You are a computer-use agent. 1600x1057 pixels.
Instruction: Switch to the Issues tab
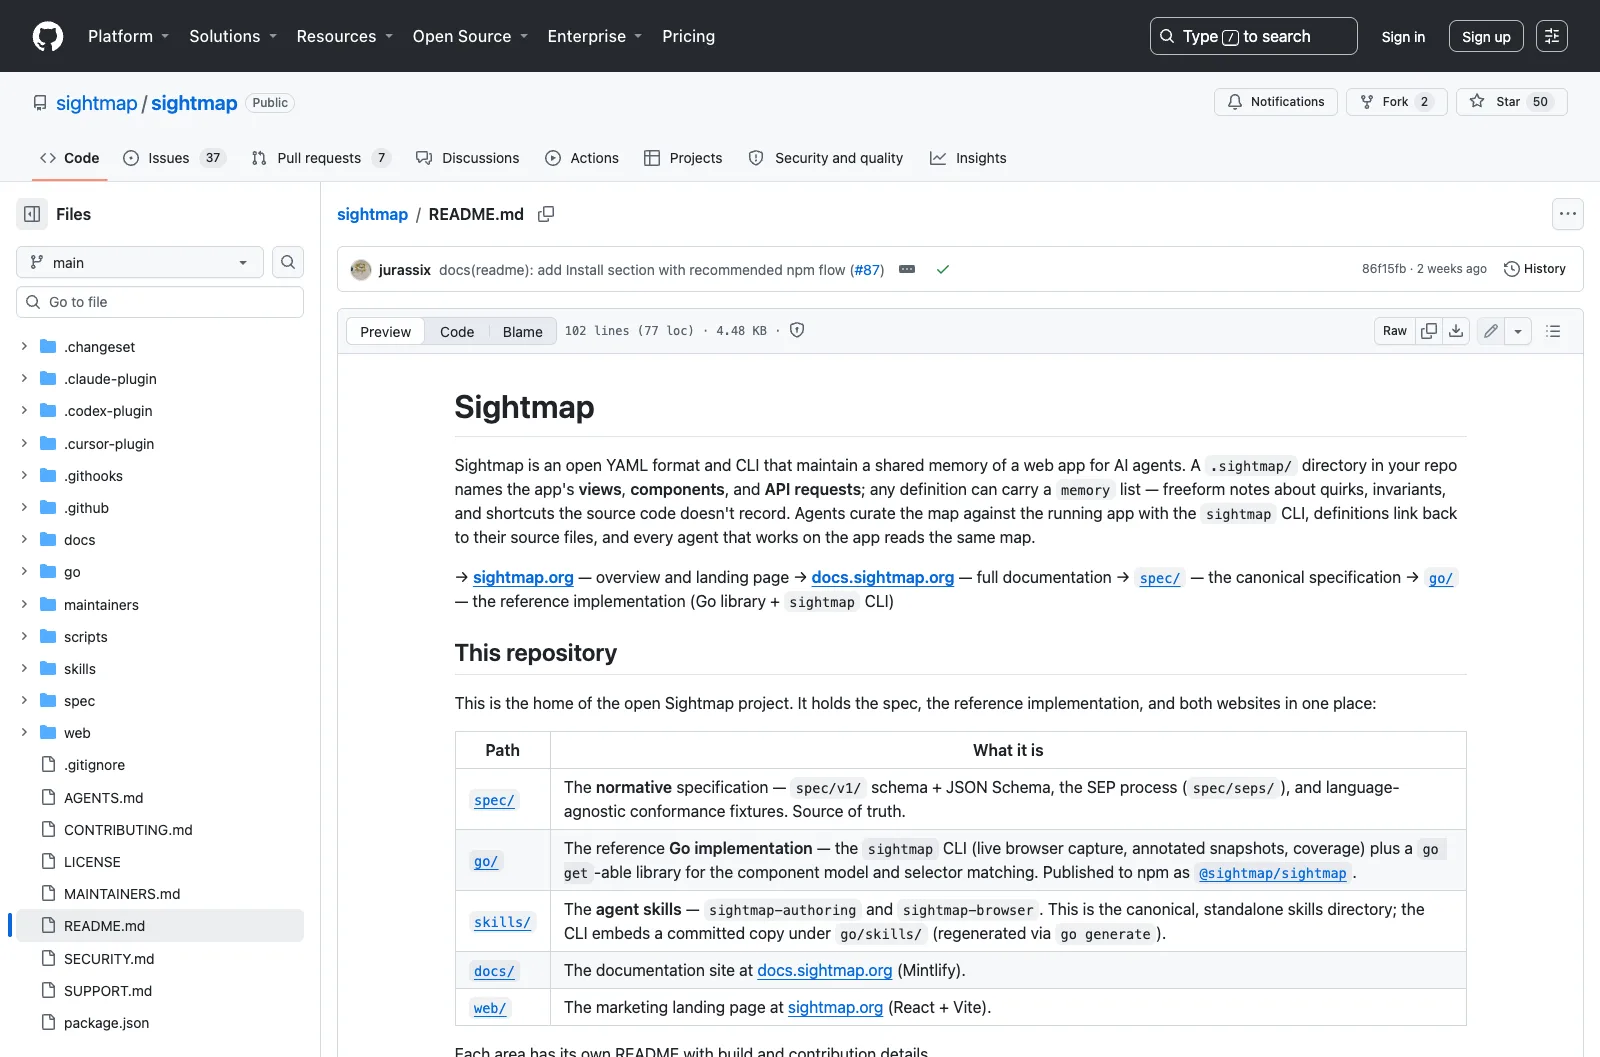click(x=175, y=158)
